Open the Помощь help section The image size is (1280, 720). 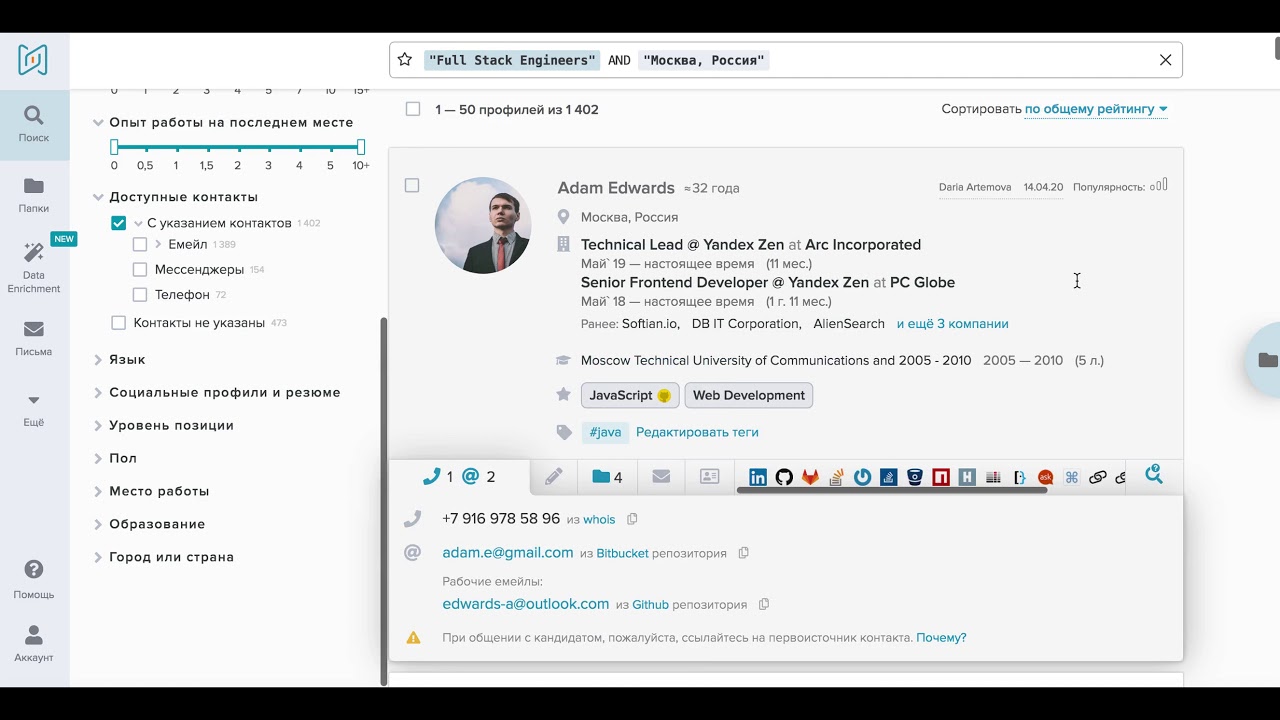click(34, 579)
